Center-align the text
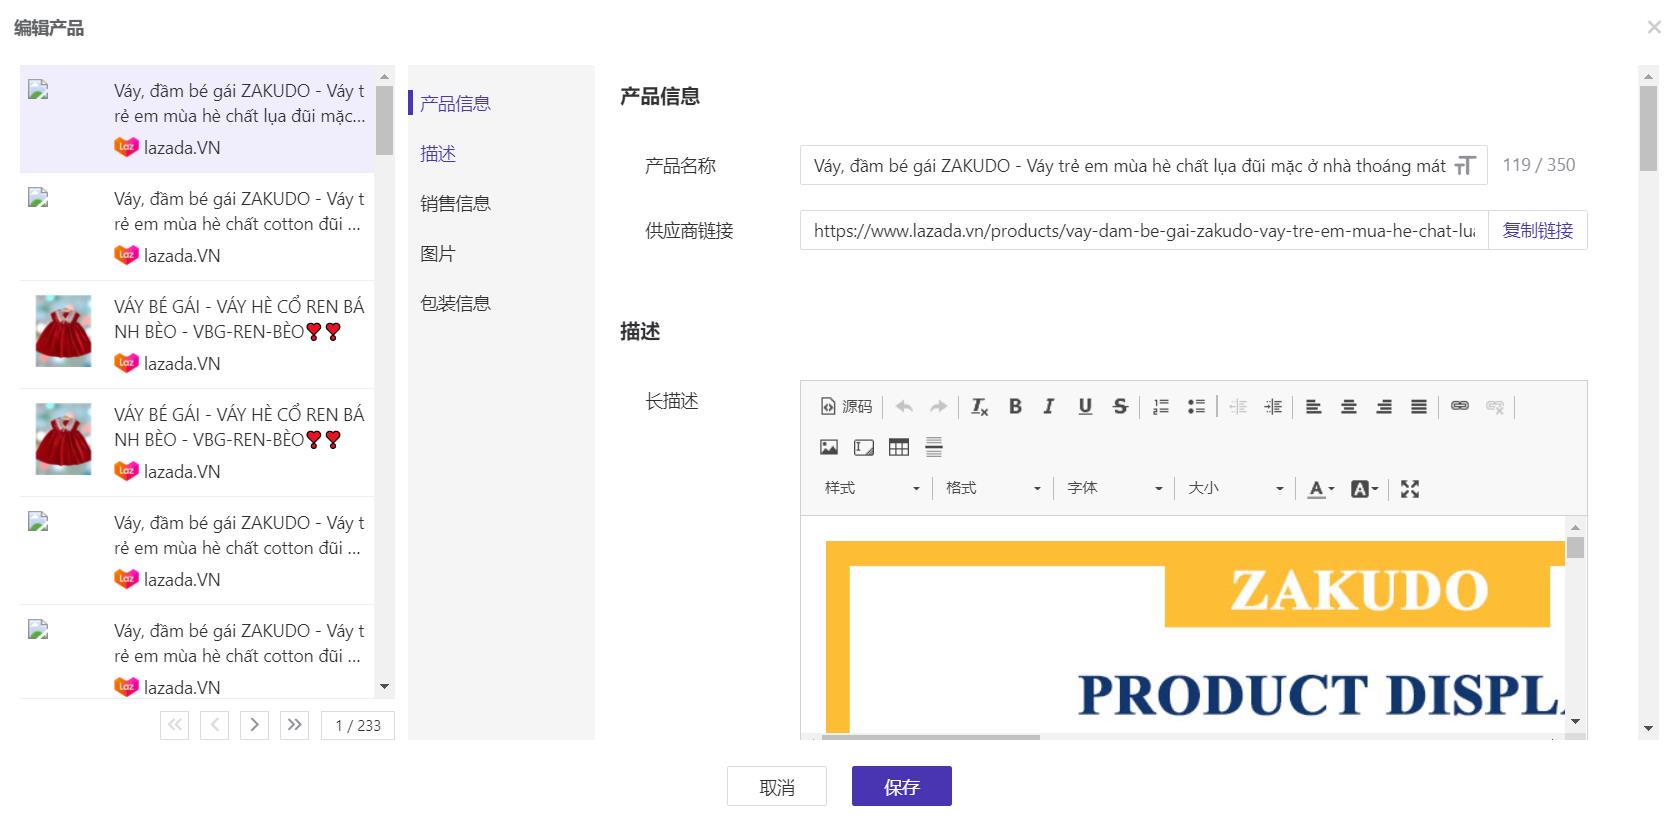The width and height of the screenshot is (1678, 830). (1349, 406)
